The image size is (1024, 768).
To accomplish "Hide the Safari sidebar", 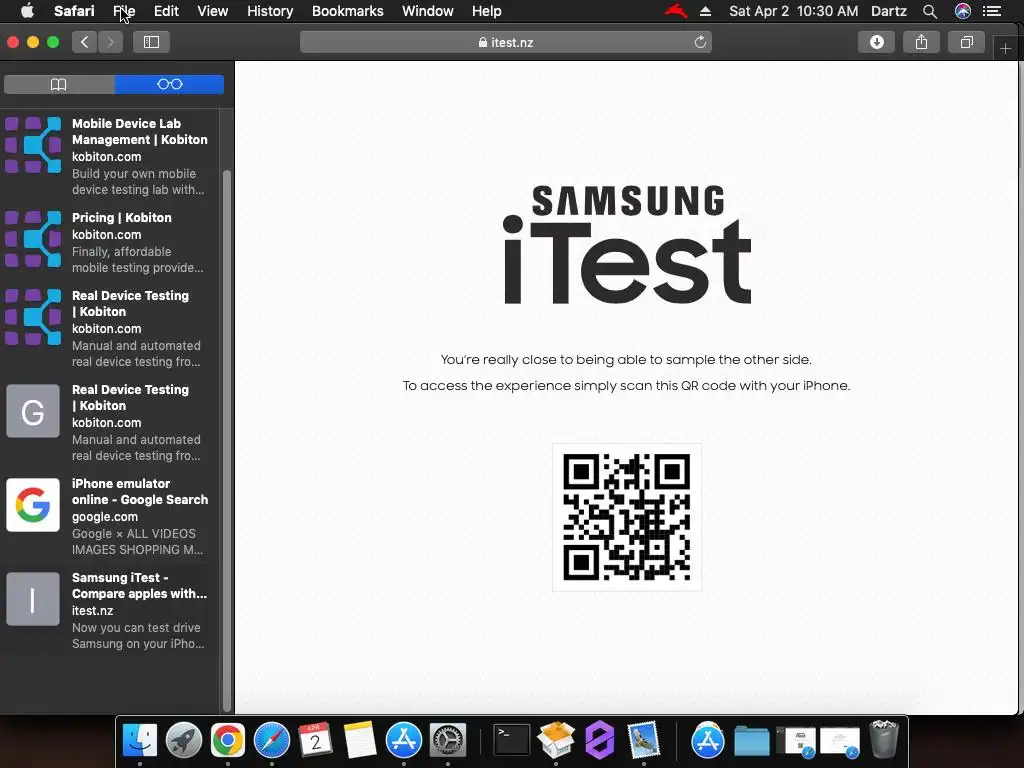I will coord(152,42).
